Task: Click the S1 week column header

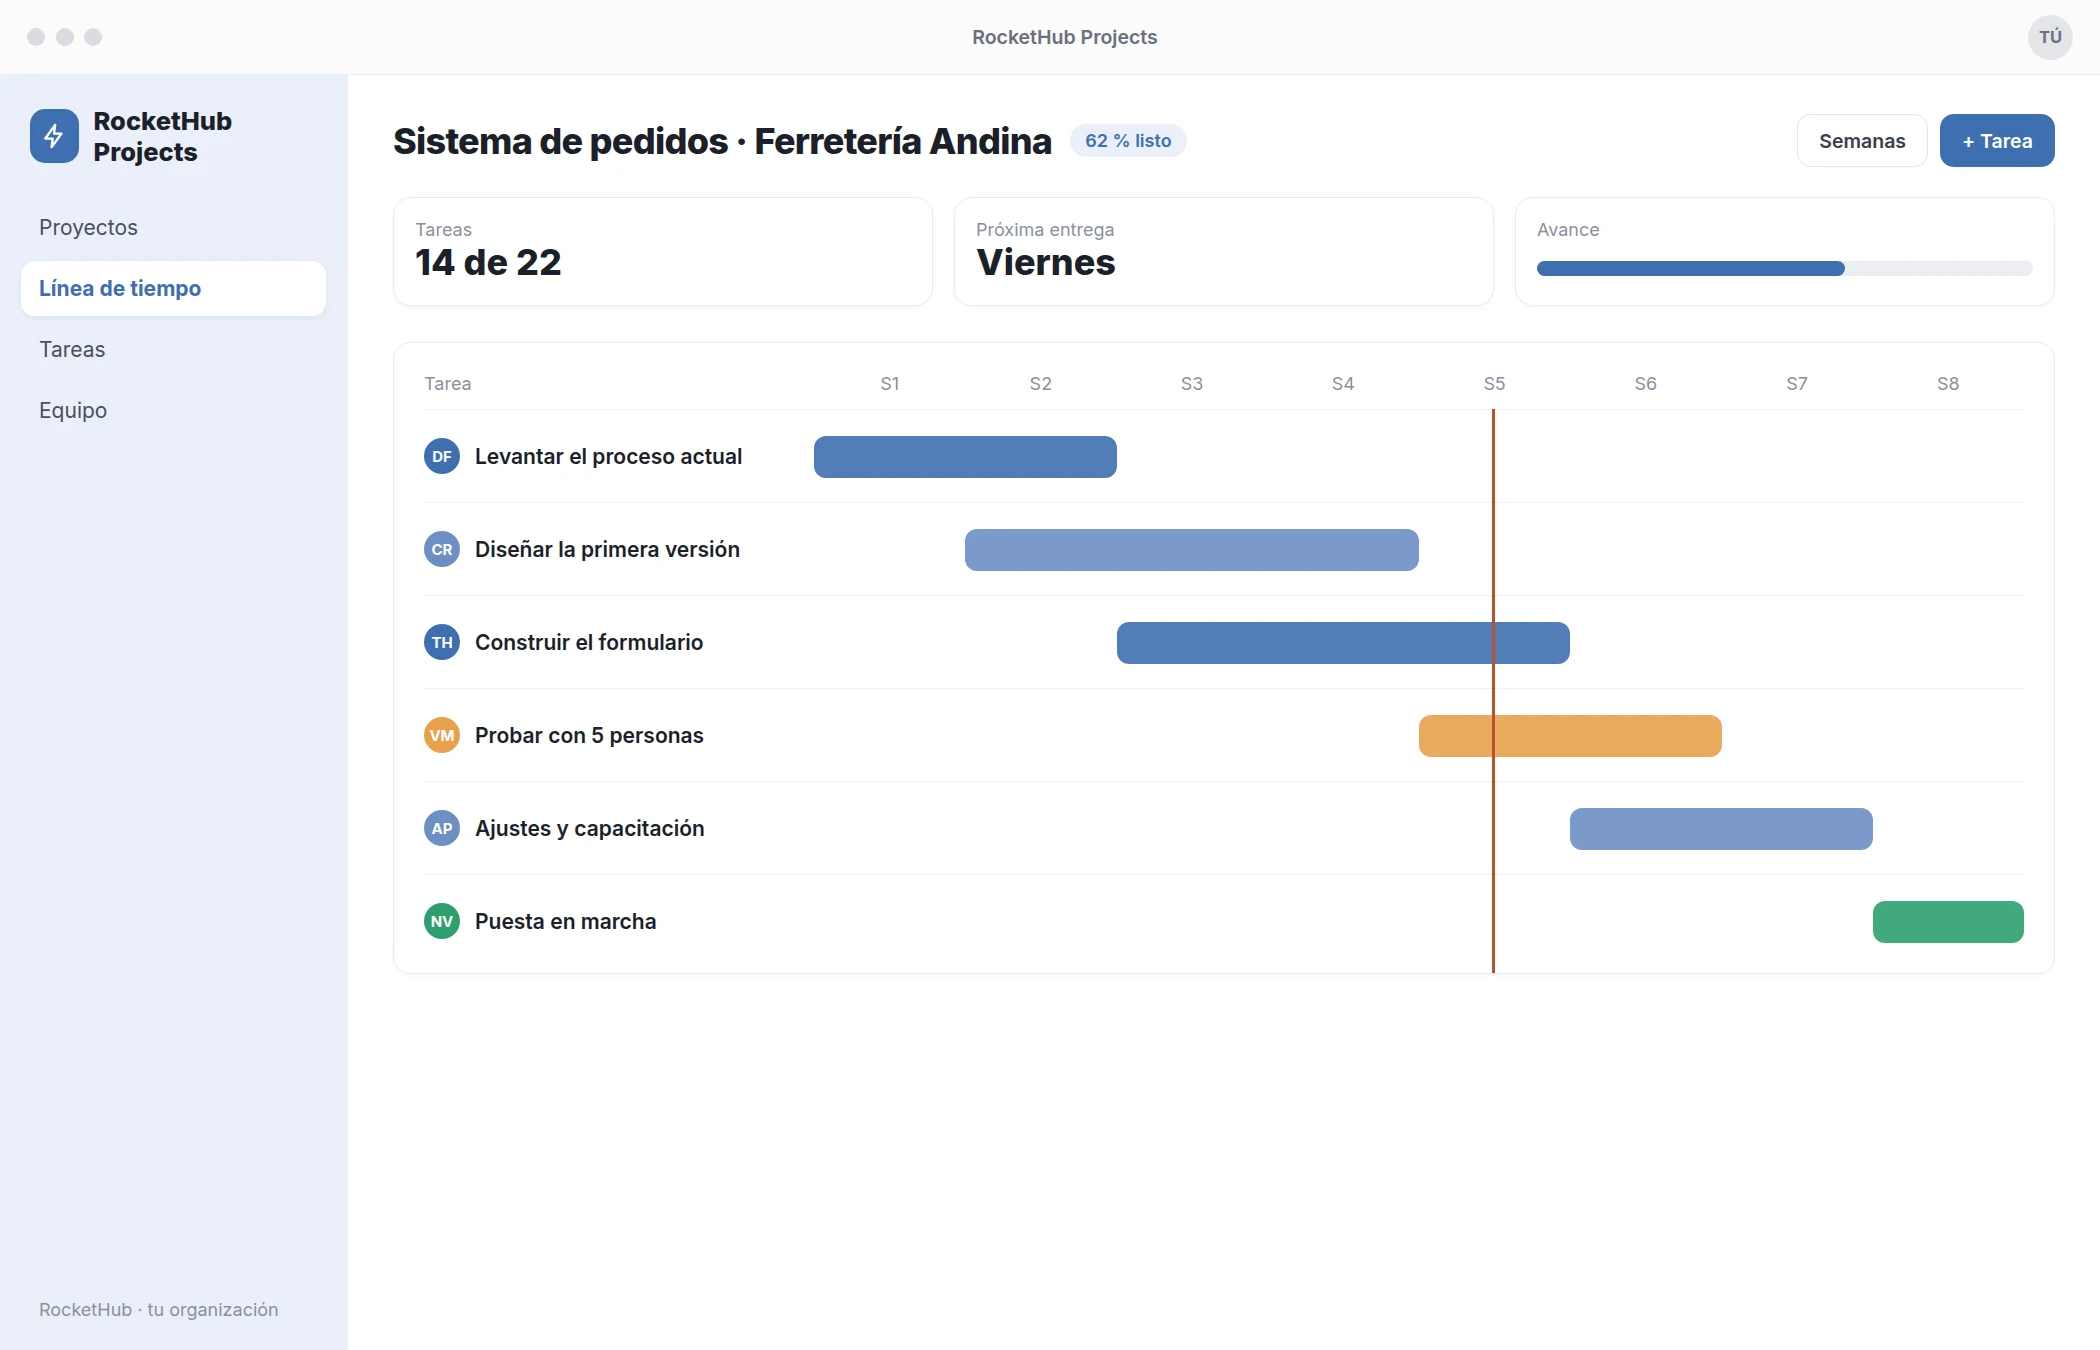Action: pos(890,384)
